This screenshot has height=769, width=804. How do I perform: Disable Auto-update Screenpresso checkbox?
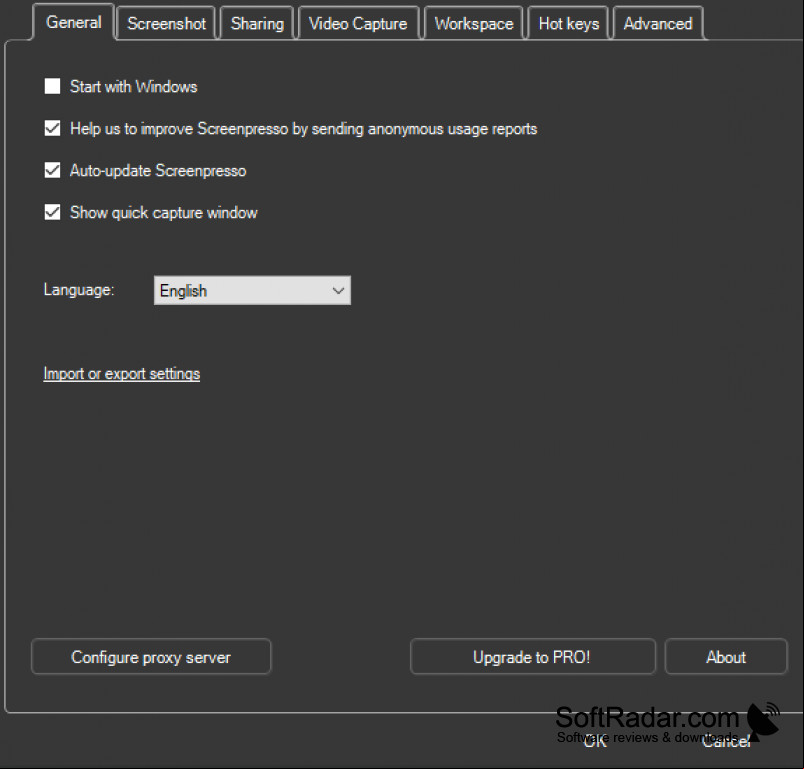(52, 170)
